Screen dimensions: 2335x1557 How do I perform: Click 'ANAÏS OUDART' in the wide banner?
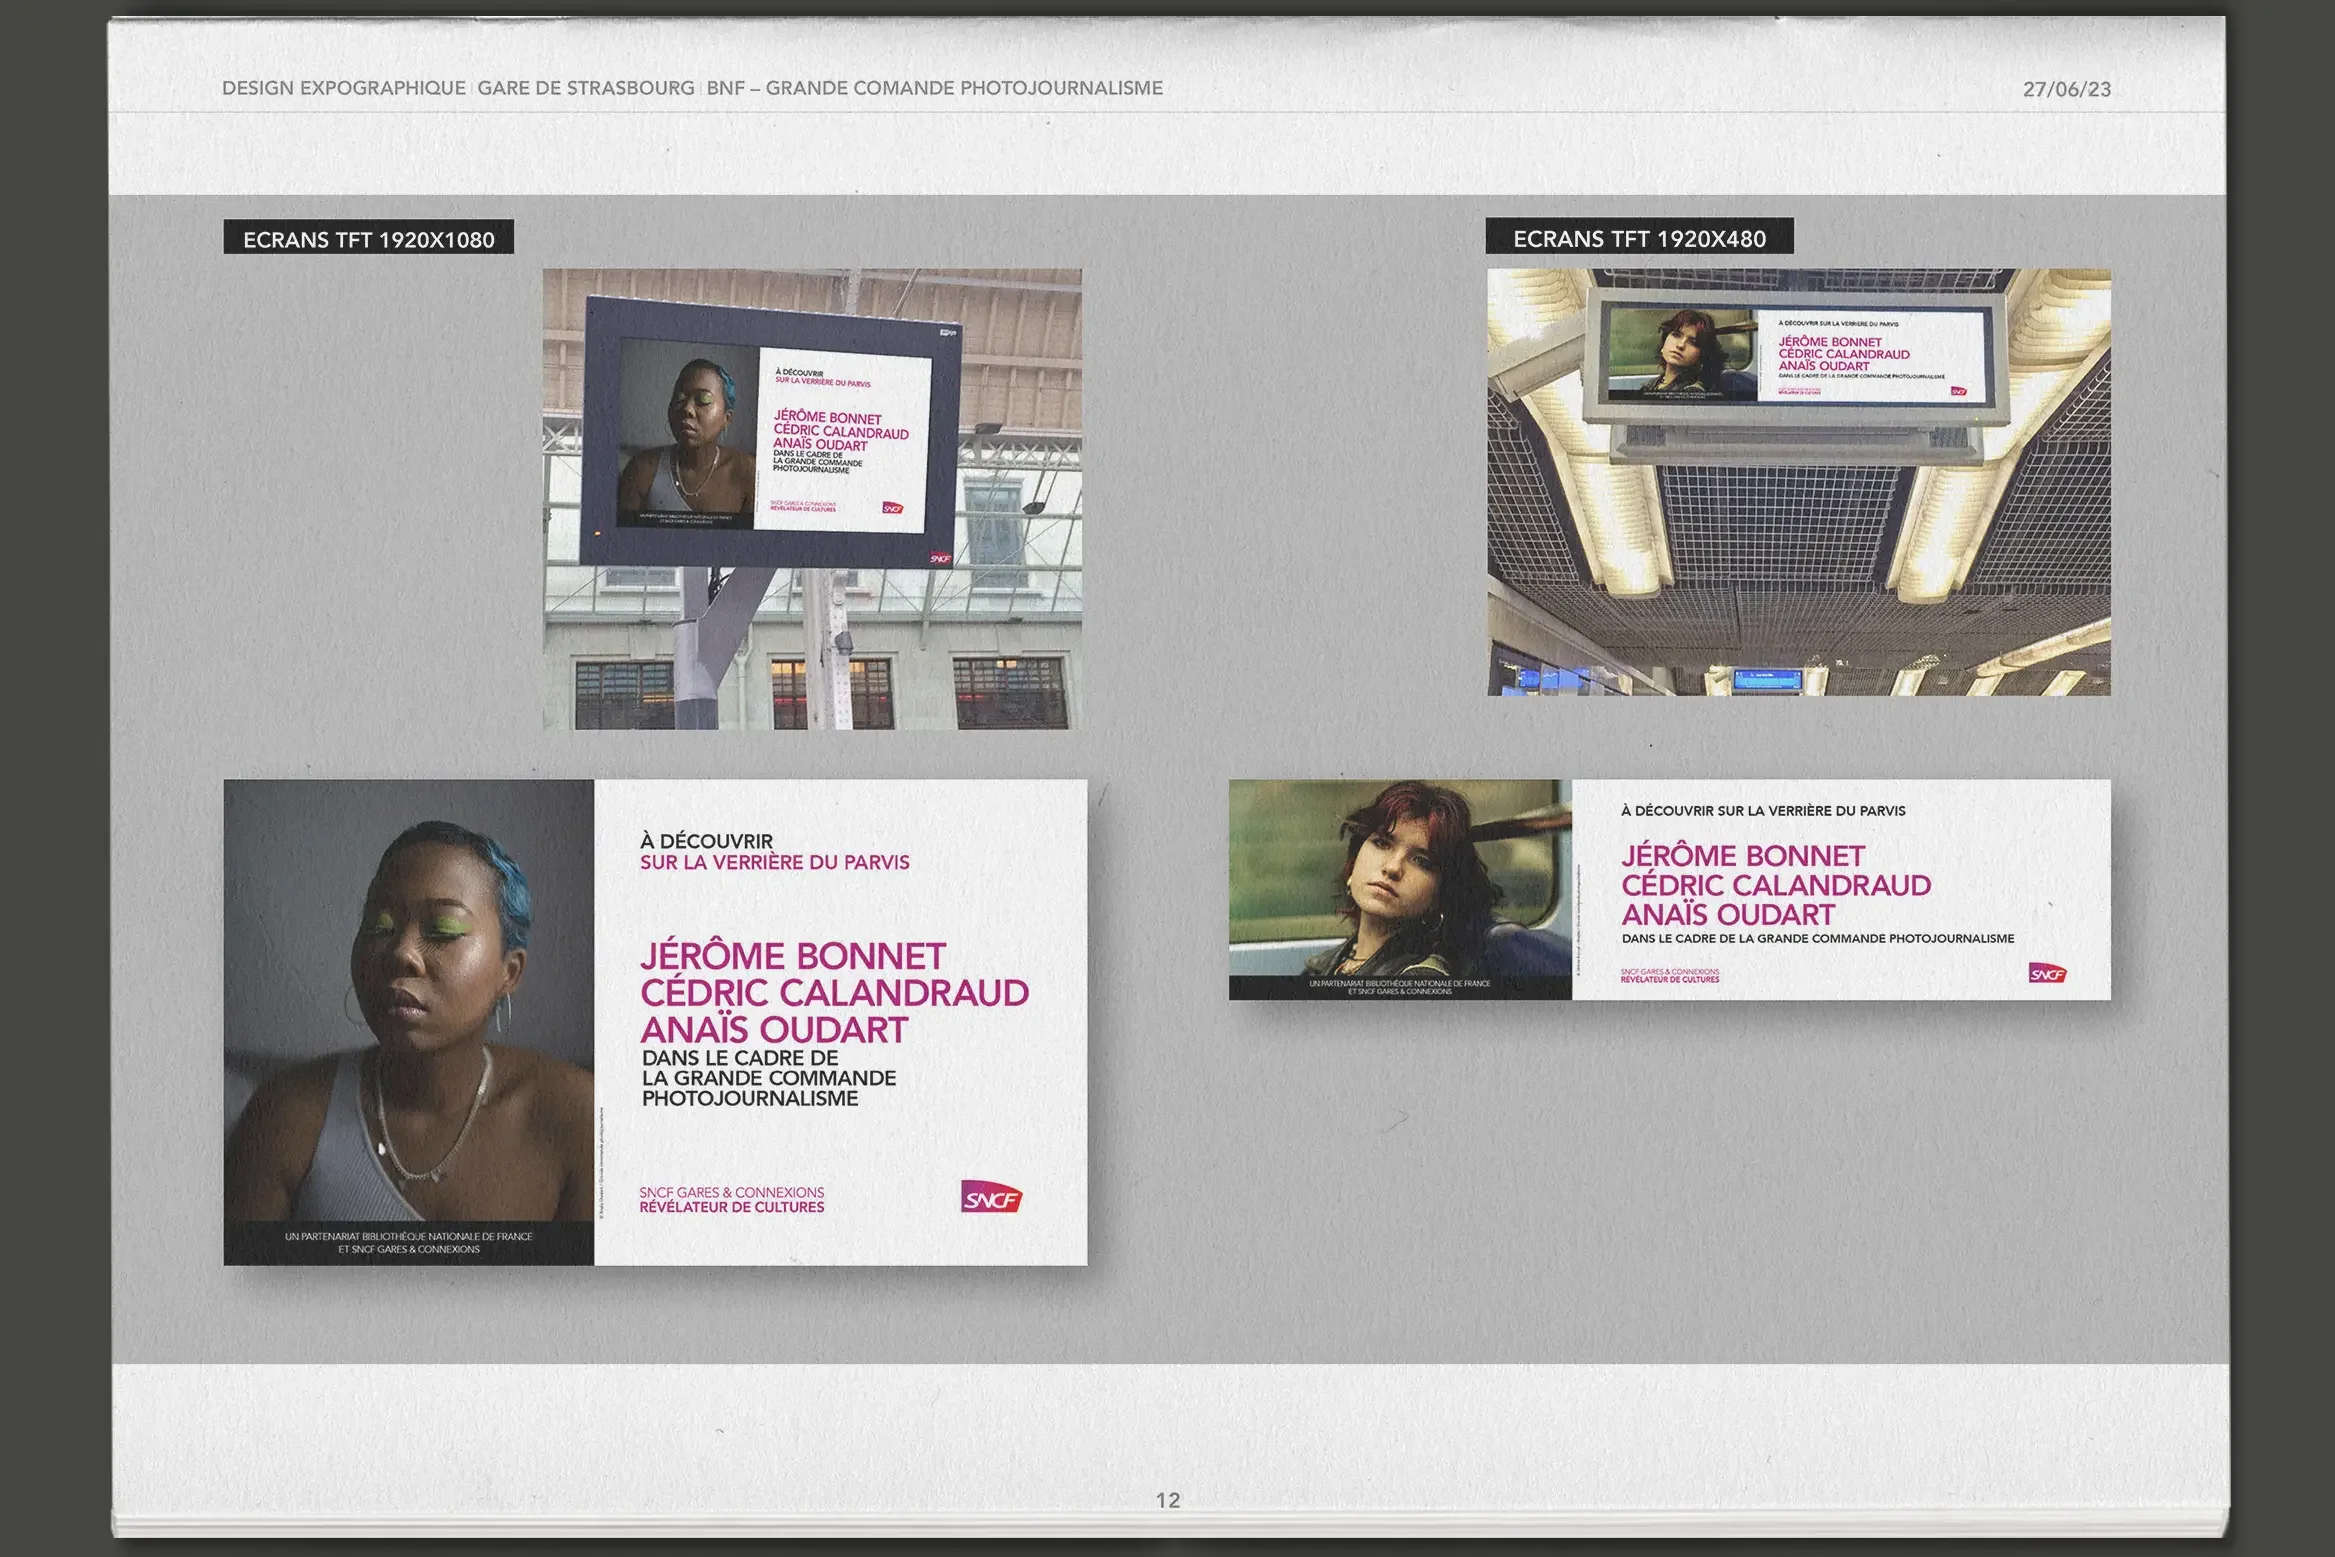click(x=1728, y=914)
